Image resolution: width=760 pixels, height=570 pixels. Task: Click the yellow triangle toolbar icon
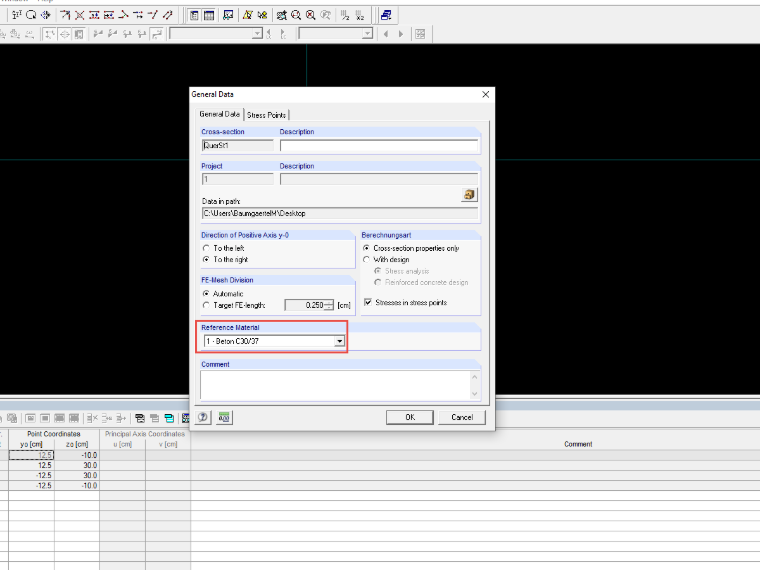(247, 15)
